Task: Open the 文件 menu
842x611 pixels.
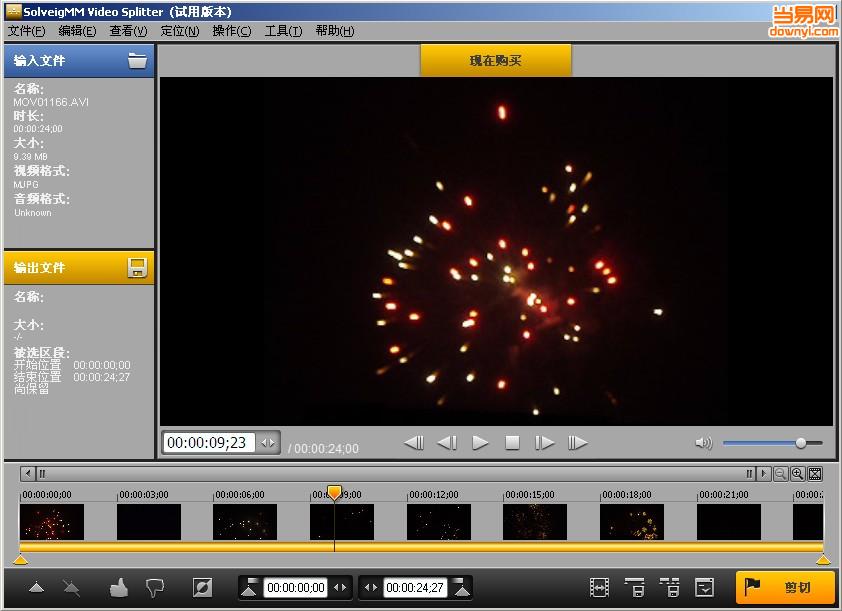Action: (26, 31)
